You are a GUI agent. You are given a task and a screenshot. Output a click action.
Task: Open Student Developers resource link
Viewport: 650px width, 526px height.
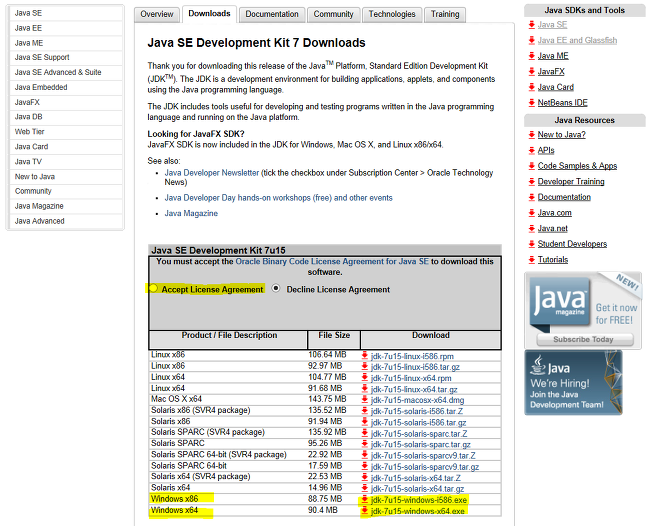[572, 244]
